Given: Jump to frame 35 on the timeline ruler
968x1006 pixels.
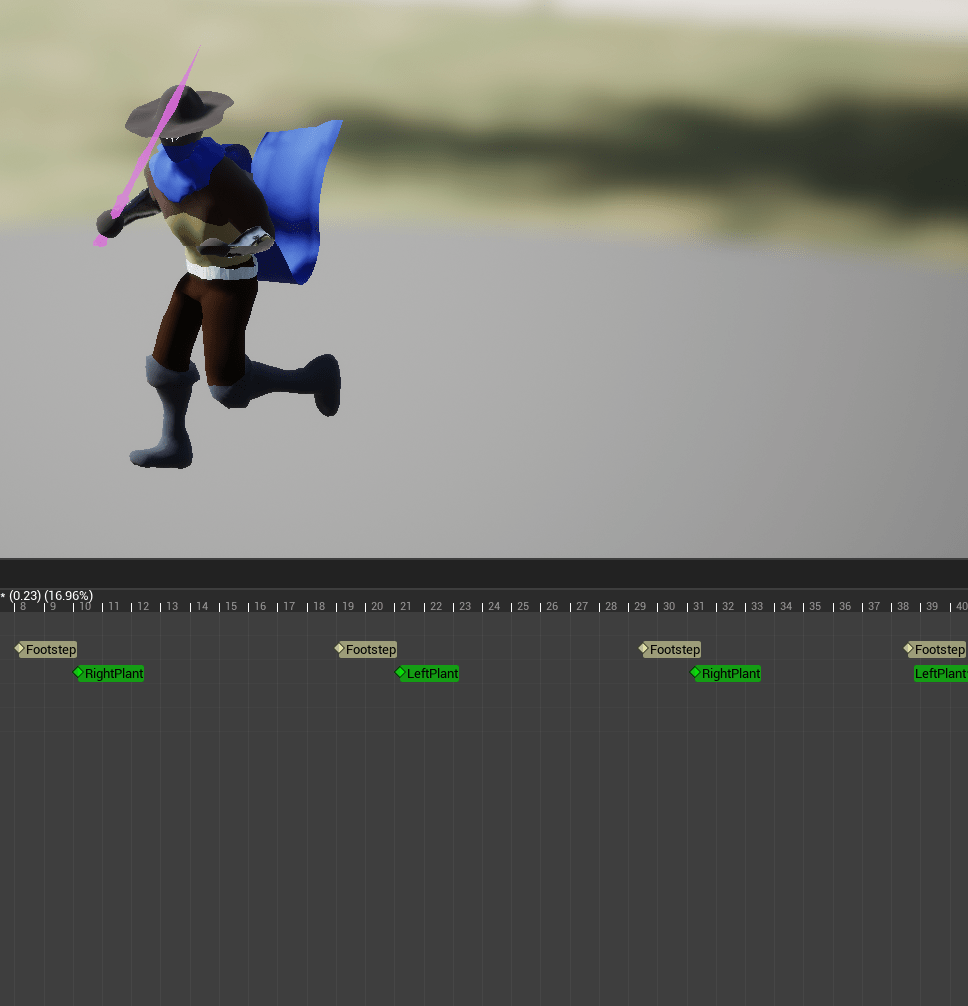Looking at the screenshot, I should pos(815,606).
